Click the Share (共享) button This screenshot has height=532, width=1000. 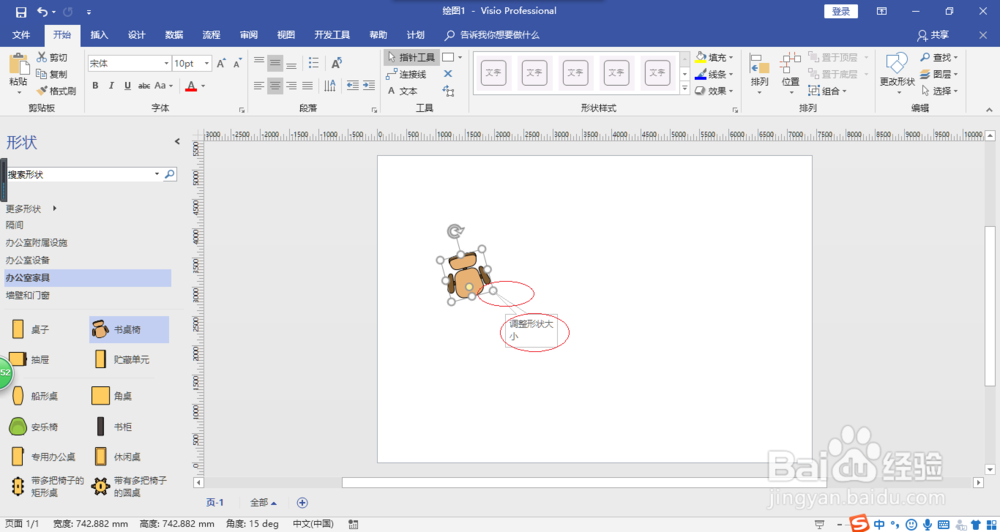pos(933,35)
